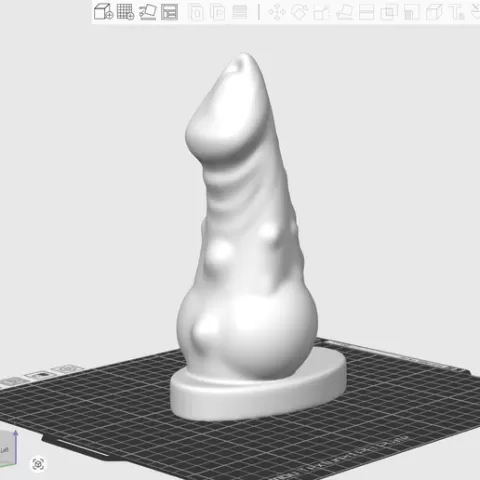
Task: Click the Arrange all objects icon
Action: click(x=169, y=12)
